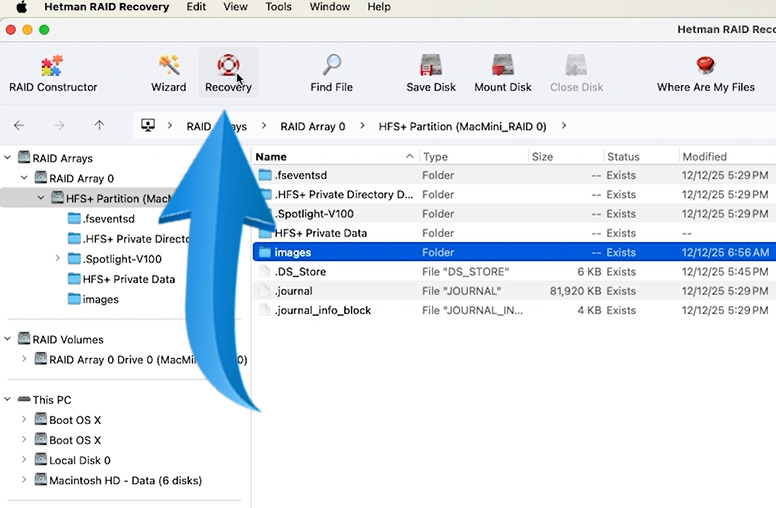The height and width of the screenshot is (508, 776).
Task: Click the .journal file icon
Action: click(x=265, y=291)
